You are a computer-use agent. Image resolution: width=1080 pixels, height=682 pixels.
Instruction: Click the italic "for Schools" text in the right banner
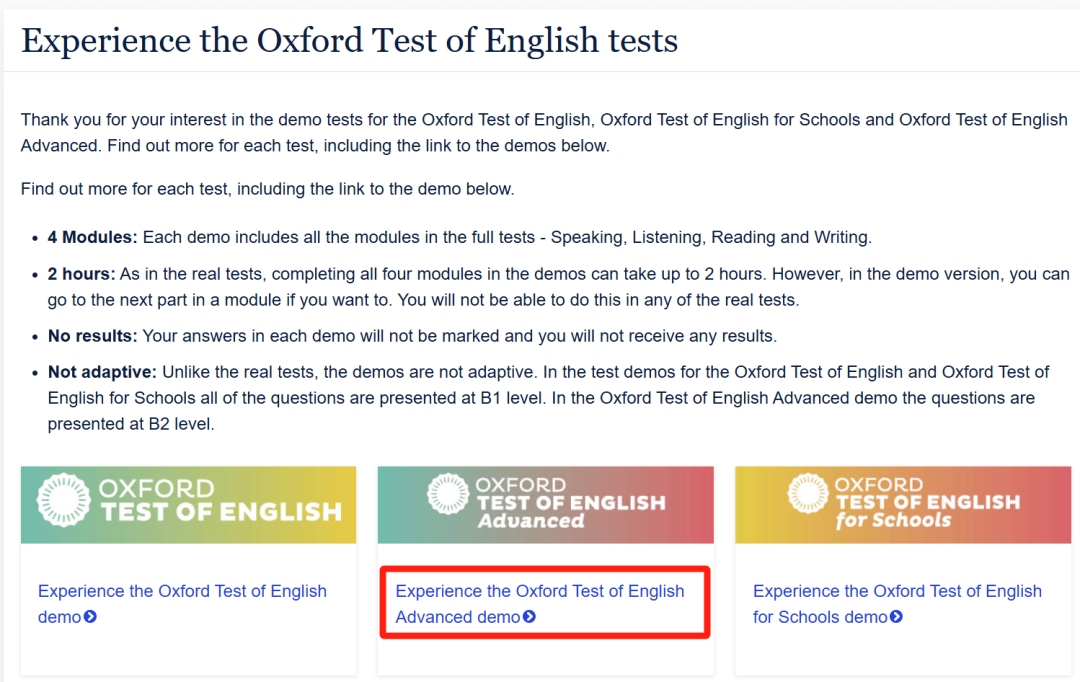coord(893,520)
